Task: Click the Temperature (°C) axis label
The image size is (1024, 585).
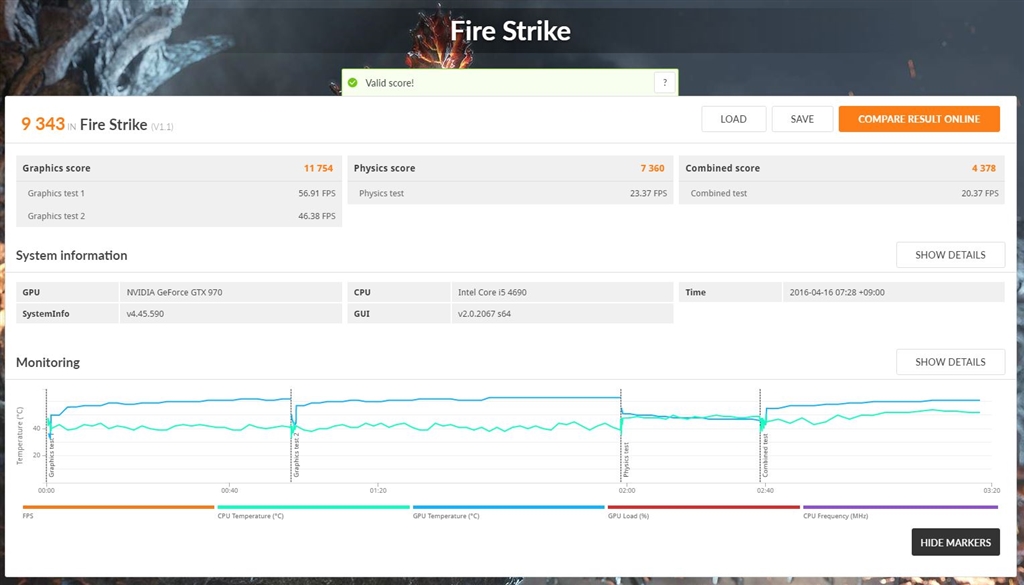Action: pyautogui.click(x=20, y=436)
